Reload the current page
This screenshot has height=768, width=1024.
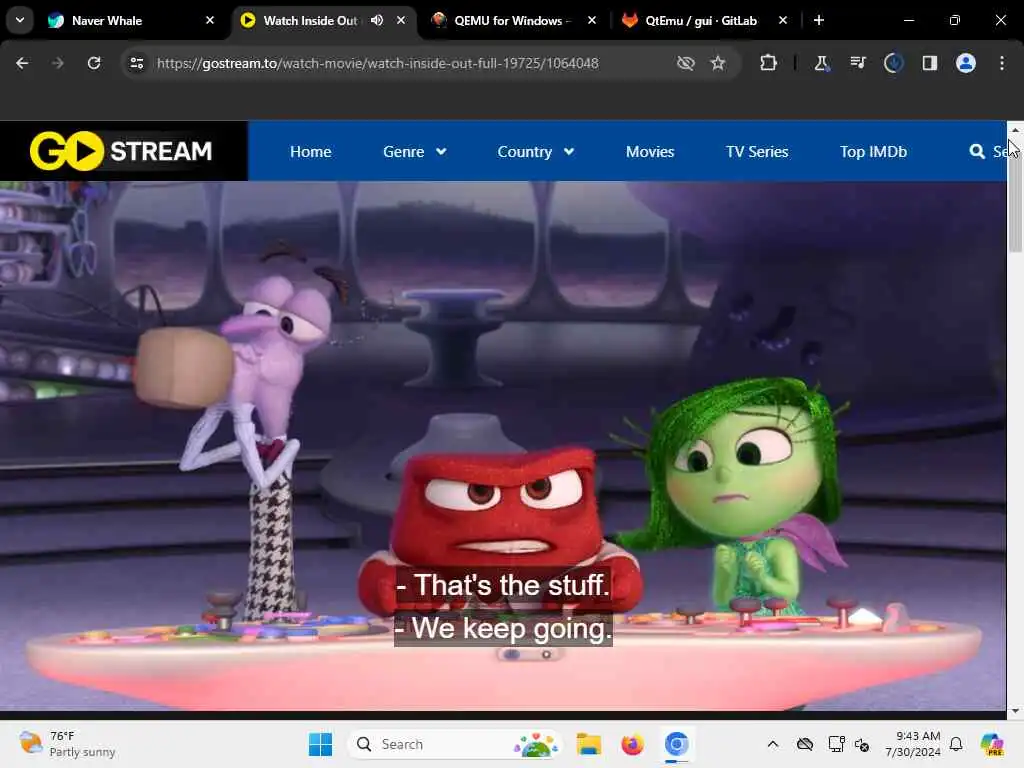click(94, 63)
